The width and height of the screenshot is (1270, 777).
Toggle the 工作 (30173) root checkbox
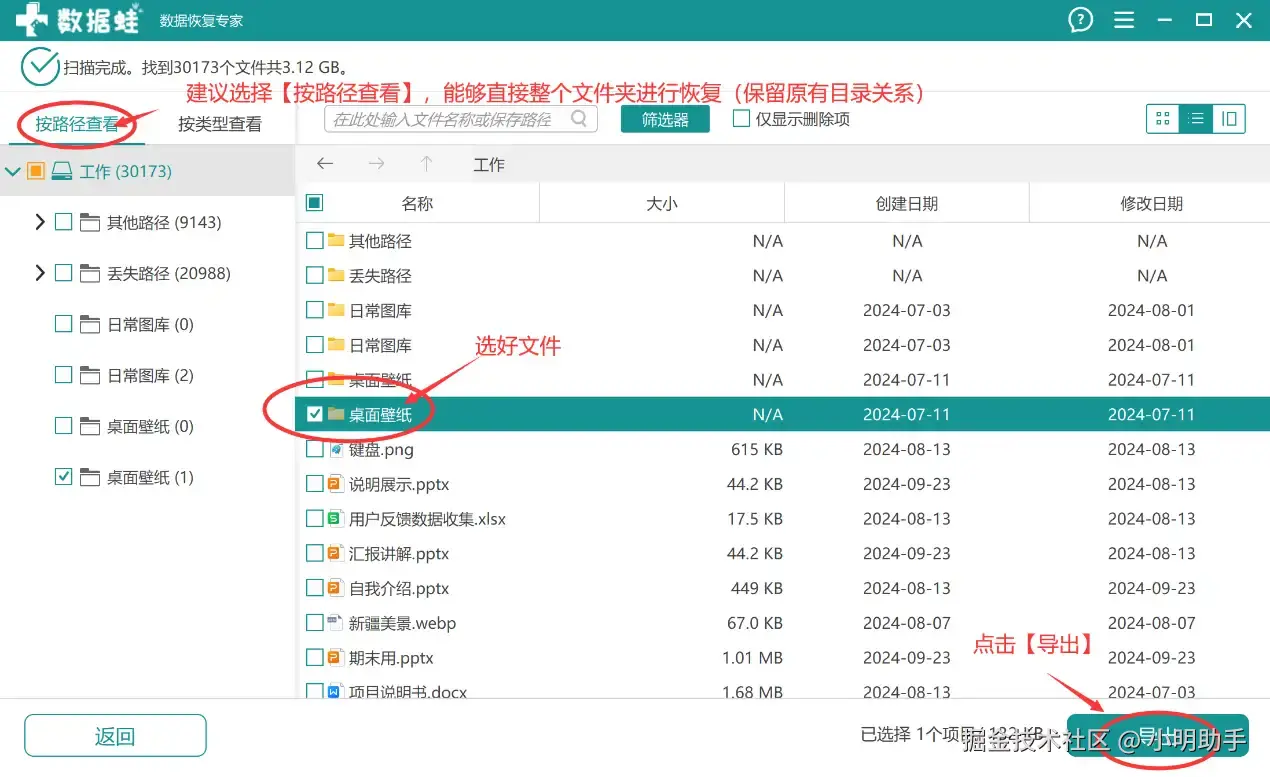click(x=36, y=171)
